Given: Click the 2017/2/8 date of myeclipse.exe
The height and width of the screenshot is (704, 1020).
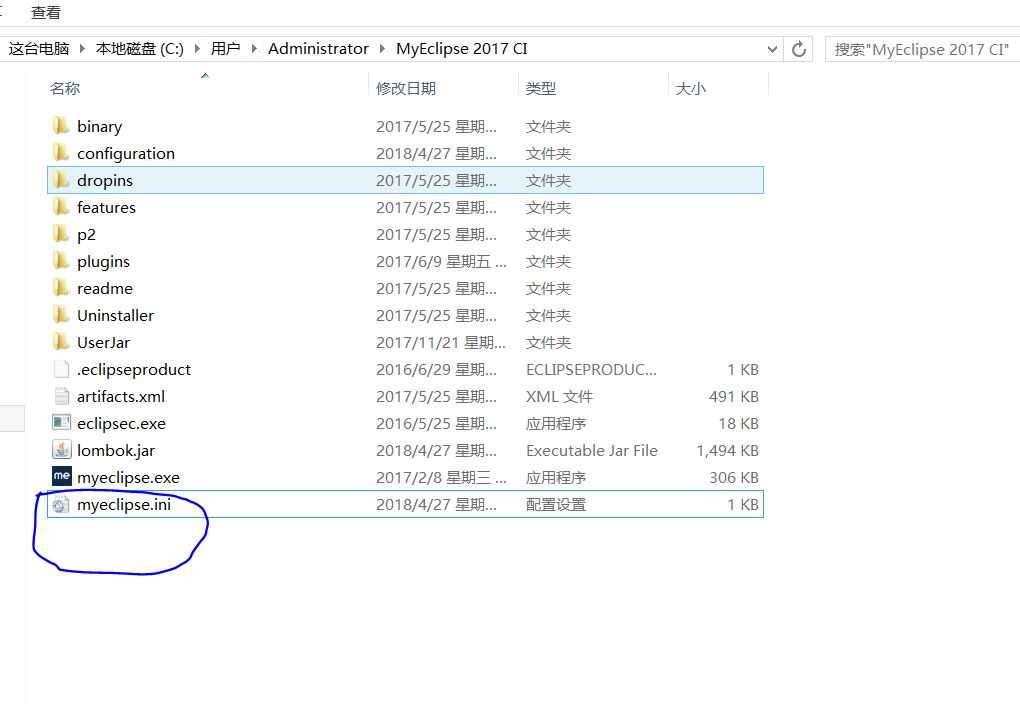Looking at the screenshot, I should click(x=441, y=478).
